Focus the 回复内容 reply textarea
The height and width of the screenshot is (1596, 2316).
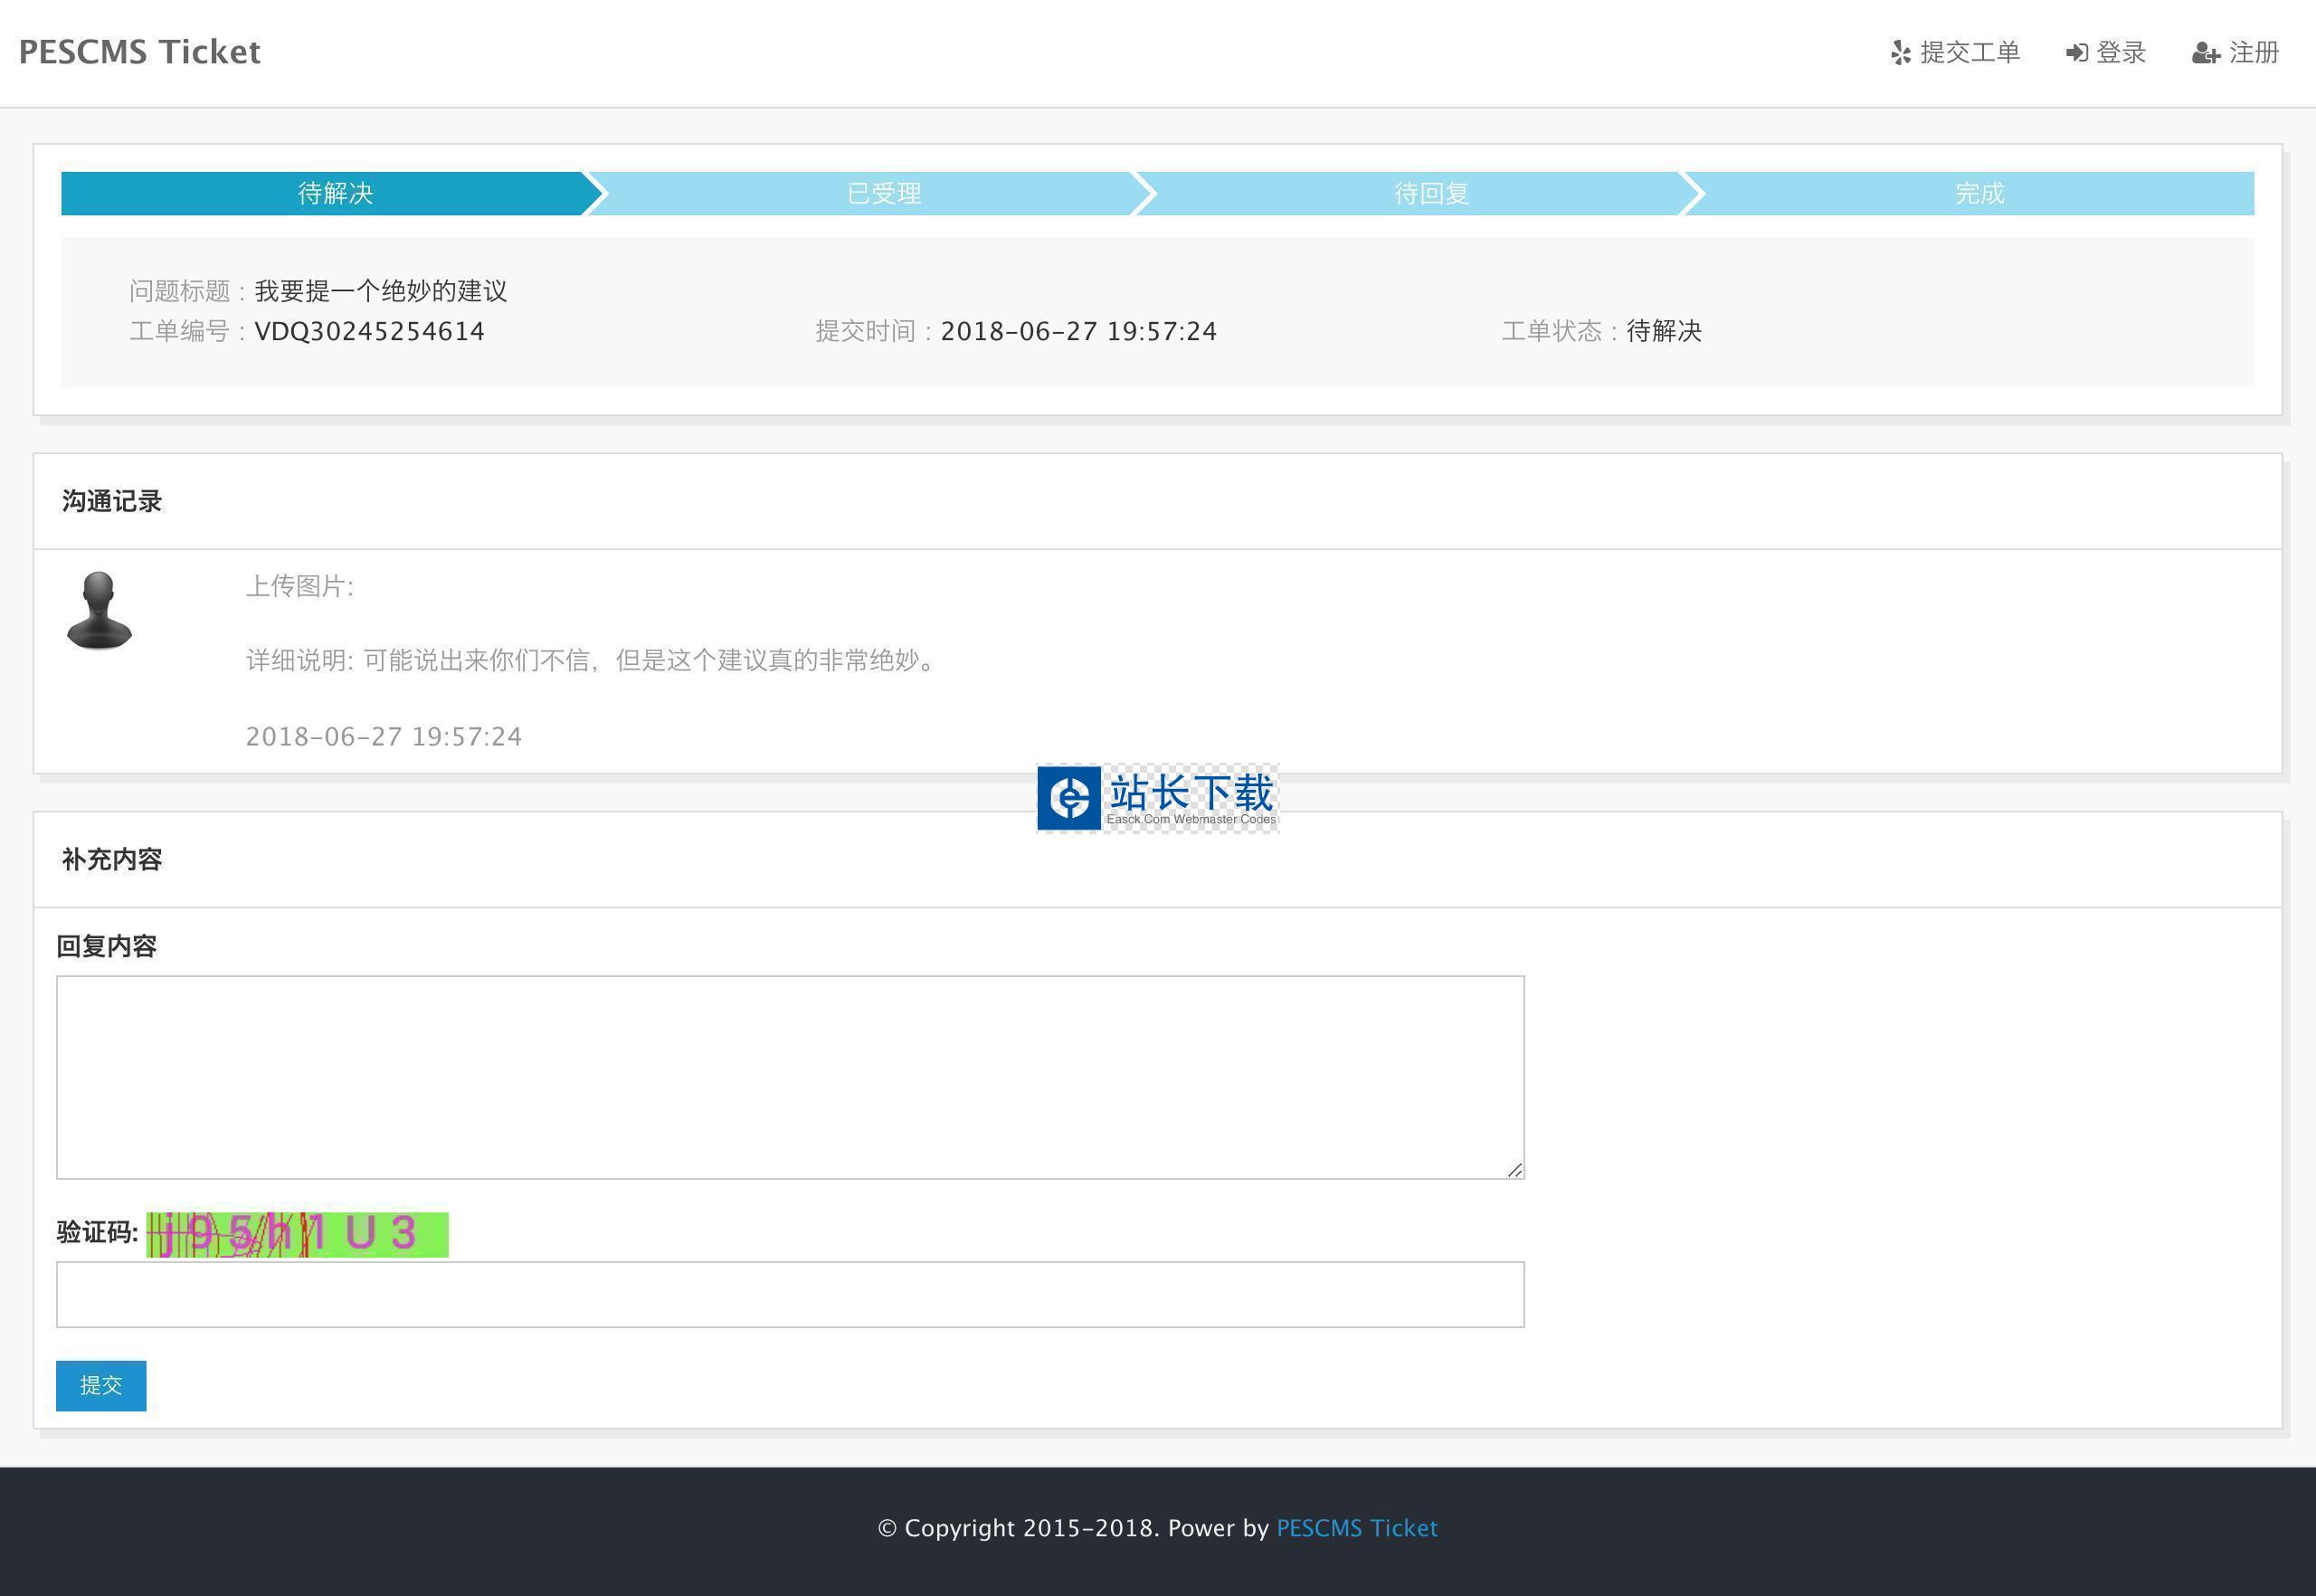tap(790, 1077)
